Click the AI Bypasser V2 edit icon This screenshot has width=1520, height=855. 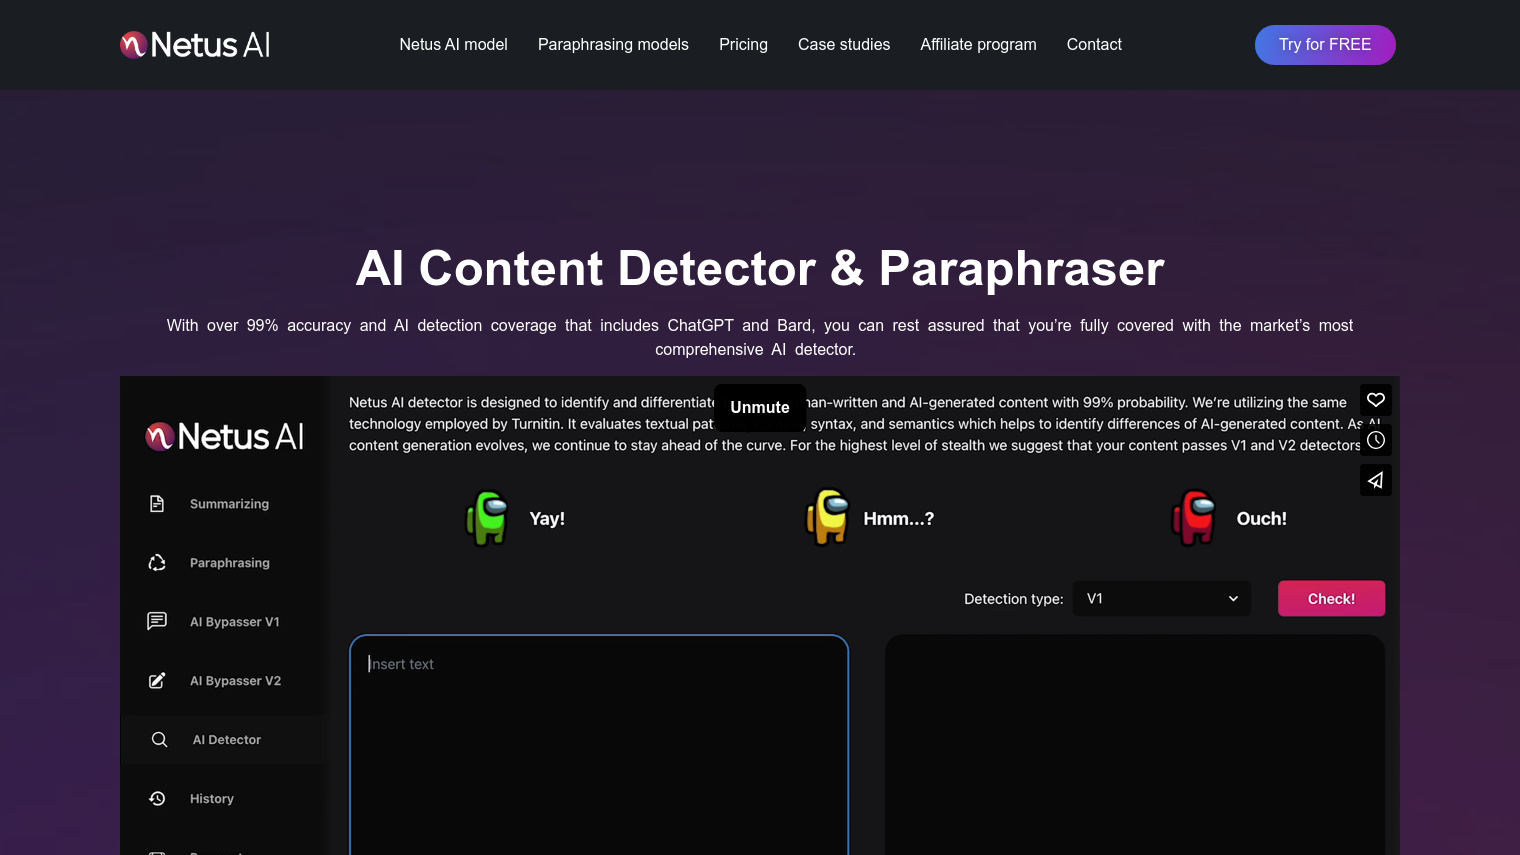157,681
